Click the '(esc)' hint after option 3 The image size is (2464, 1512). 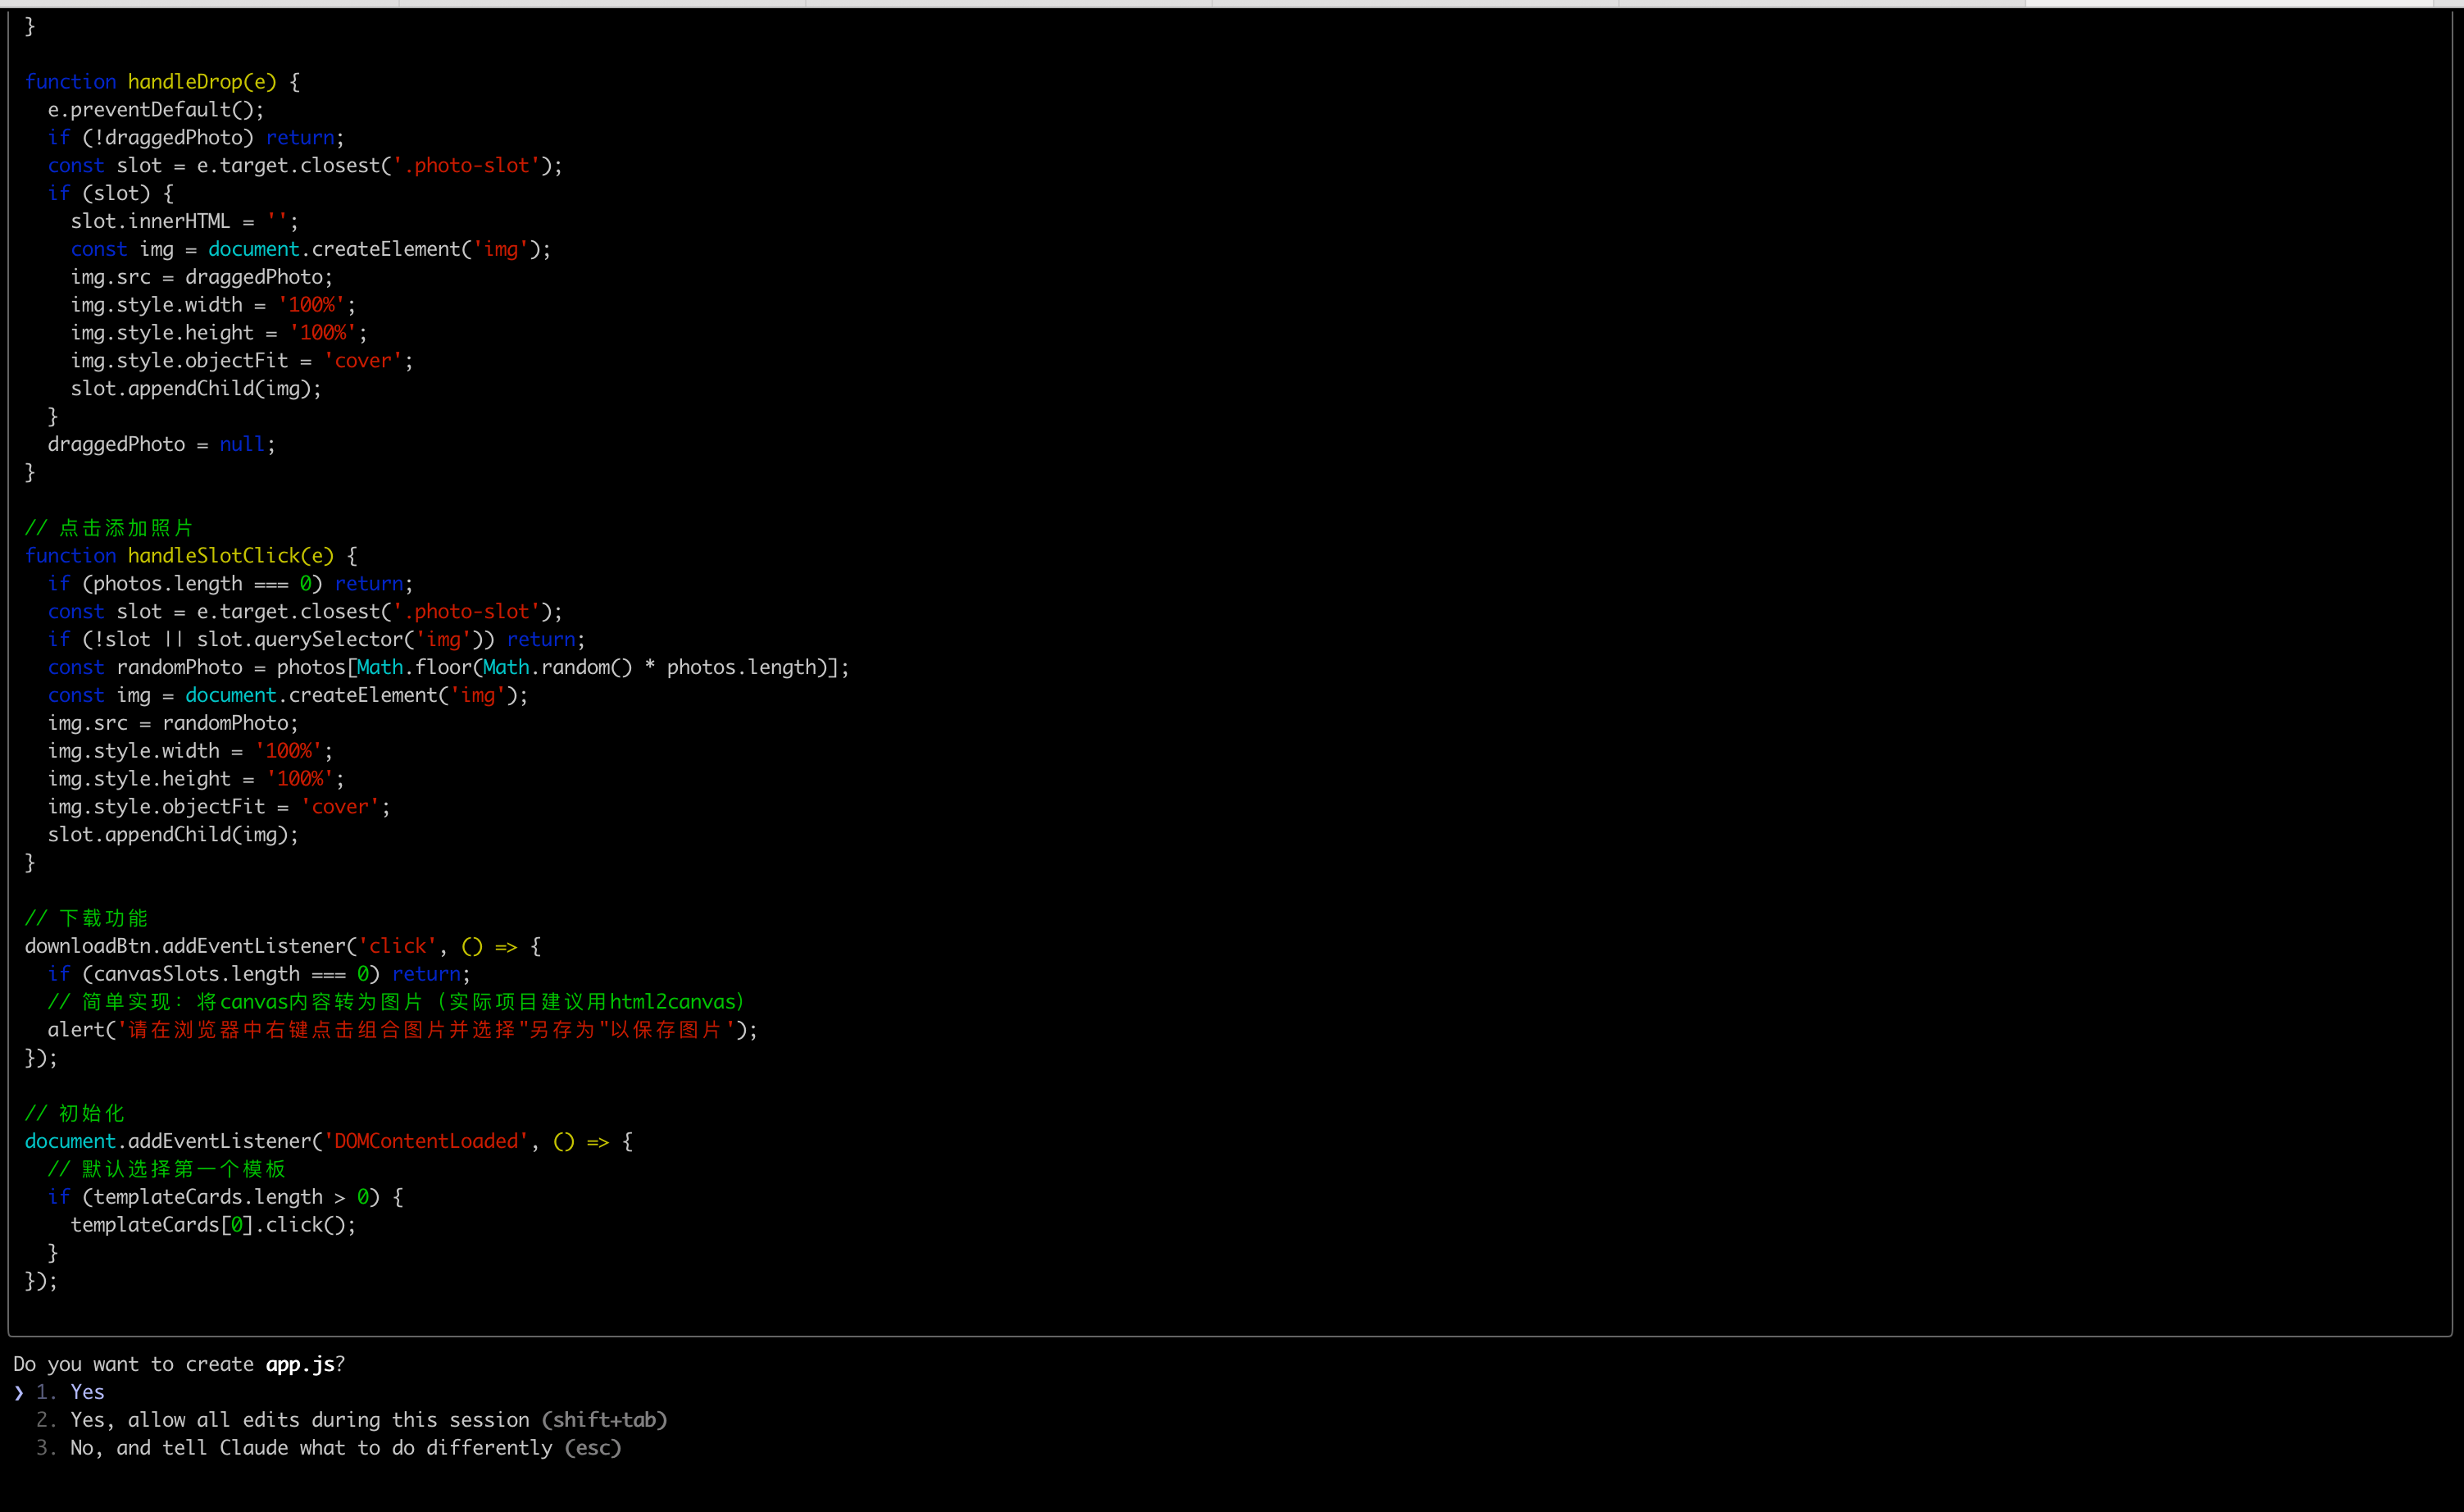tap(593, 1448)
